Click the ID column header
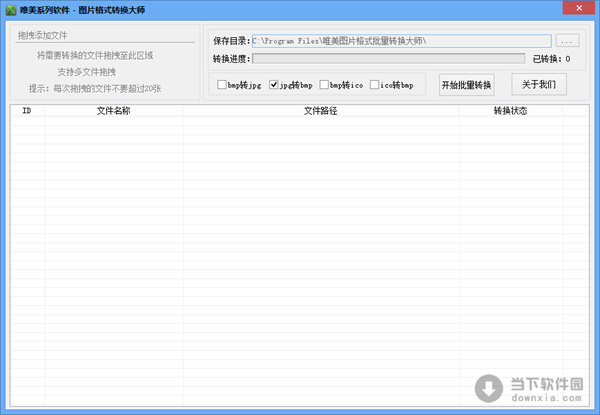Viewport: 600px width, 415px height. (x=27, y=111)
